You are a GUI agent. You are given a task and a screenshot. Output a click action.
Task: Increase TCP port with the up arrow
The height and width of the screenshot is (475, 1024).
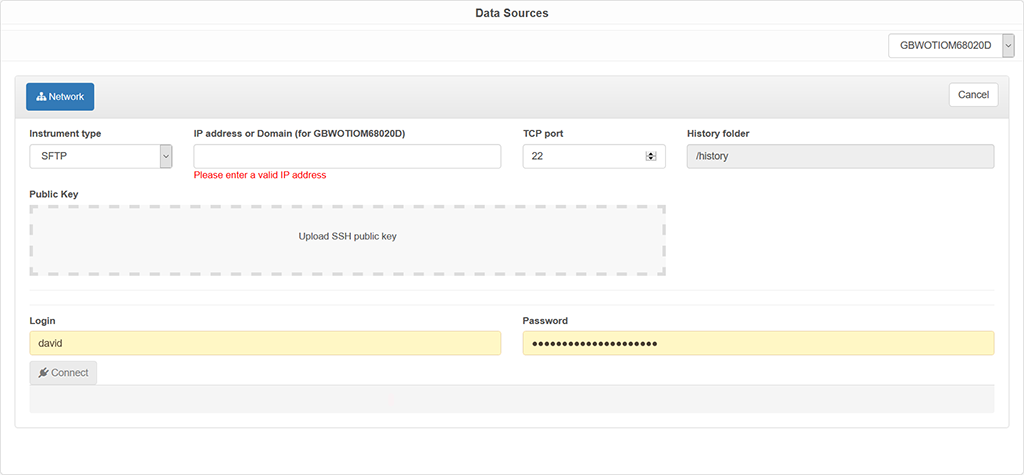point(651,153)
